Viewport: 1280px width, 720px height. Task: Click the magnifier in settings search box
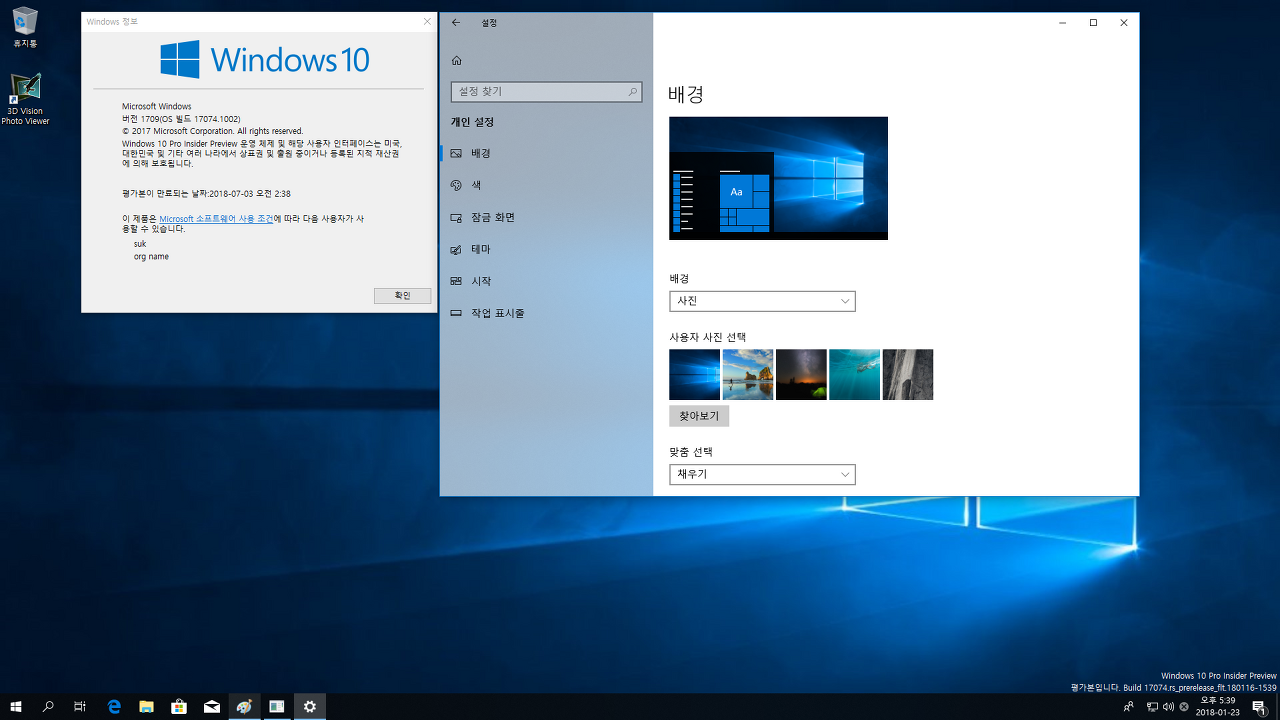tap(633, 91)
